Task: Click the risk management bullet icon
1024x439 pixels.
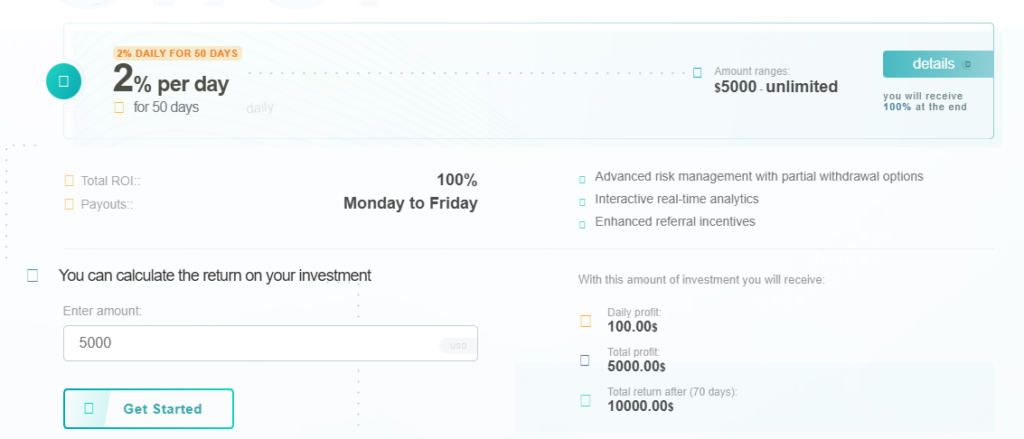Action: pyautogui.click(x=582, y=180)
